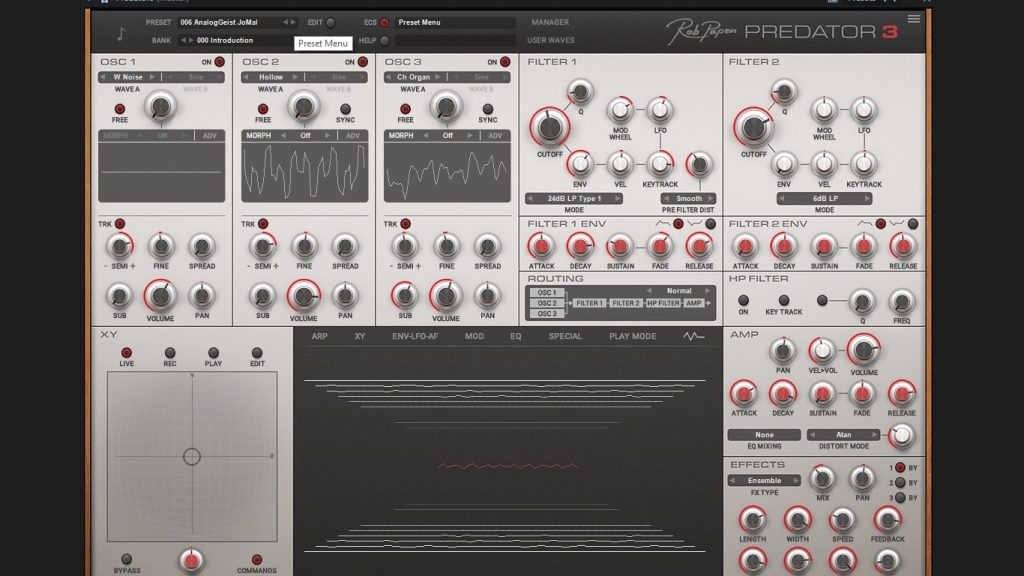Image resolution: width=1024 pixels, height=576 pixels.
Task: Open the Ensemble FX TYPE dropdown
Action: 764,481
